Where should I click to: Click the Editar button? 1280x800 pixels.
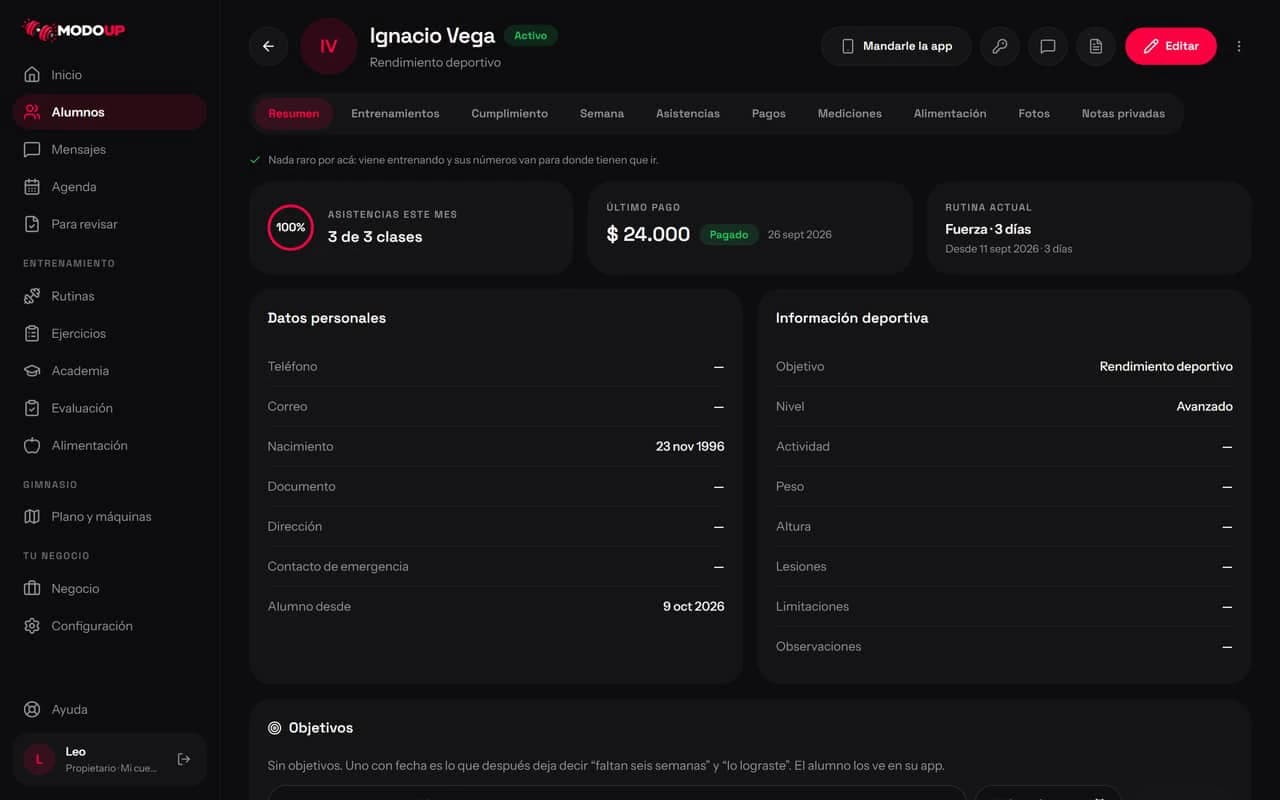click(x=1170, y=46)
